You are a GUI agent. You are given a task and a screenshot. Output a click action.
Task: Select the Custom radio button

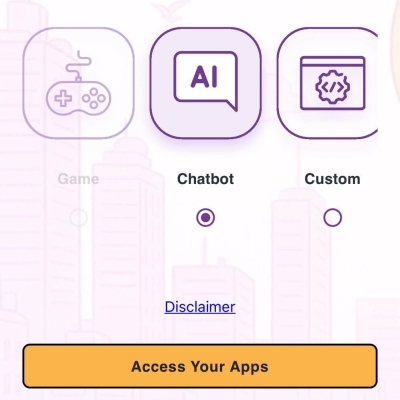(333, 218)
